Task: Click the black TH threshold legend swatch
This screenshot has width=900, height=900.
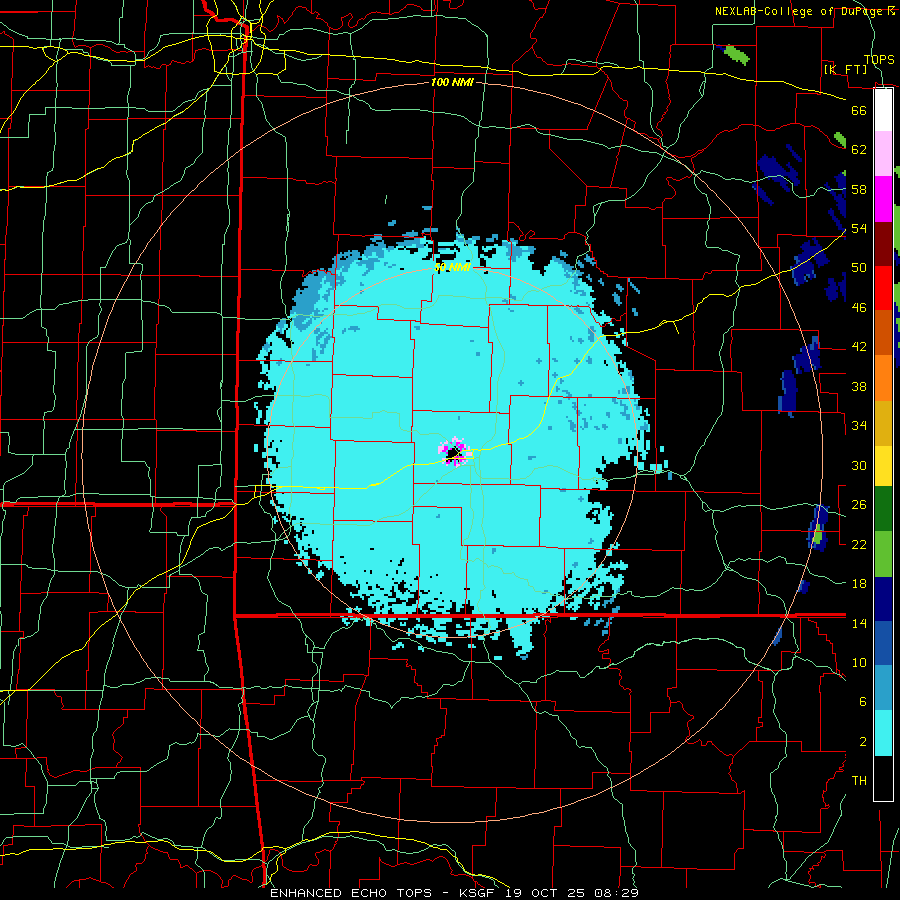Action: pos(883,778)
